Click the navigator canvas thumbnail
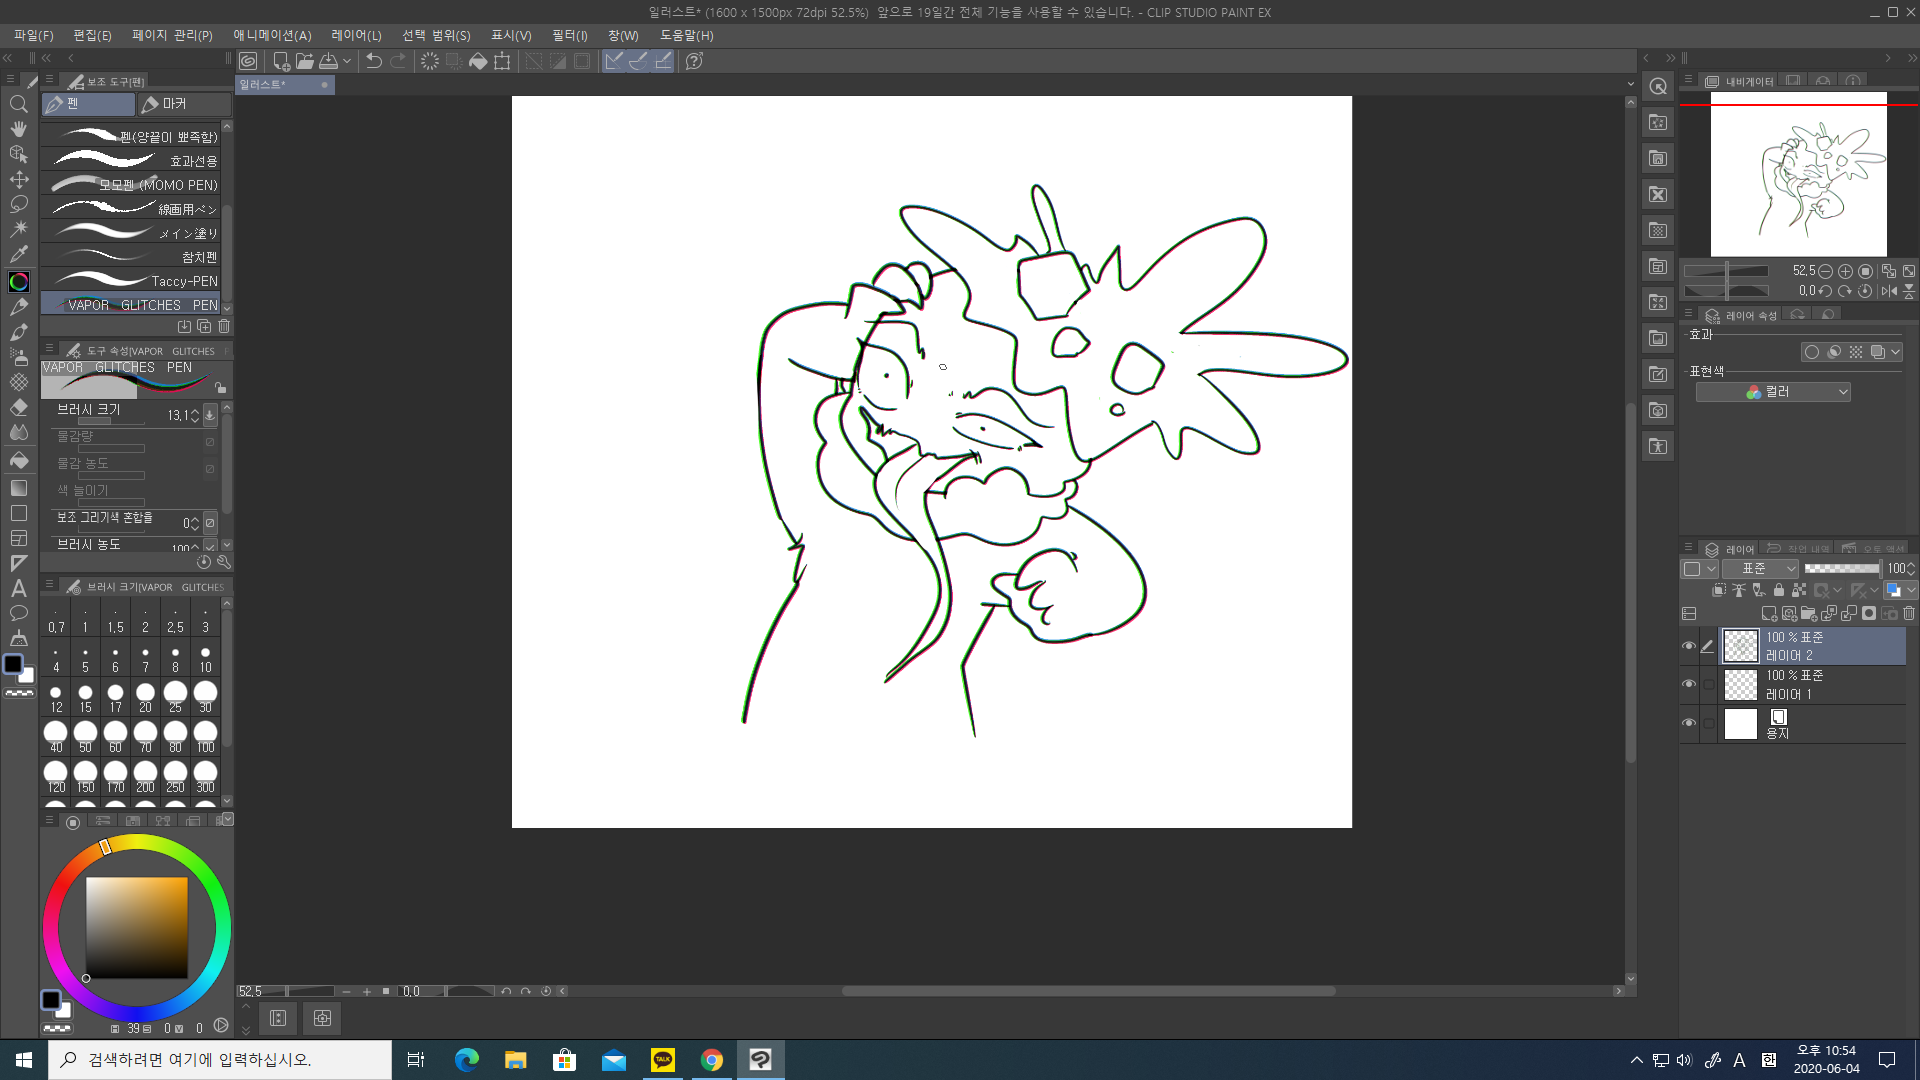 pyautogui.click(x=1798, y=174)
